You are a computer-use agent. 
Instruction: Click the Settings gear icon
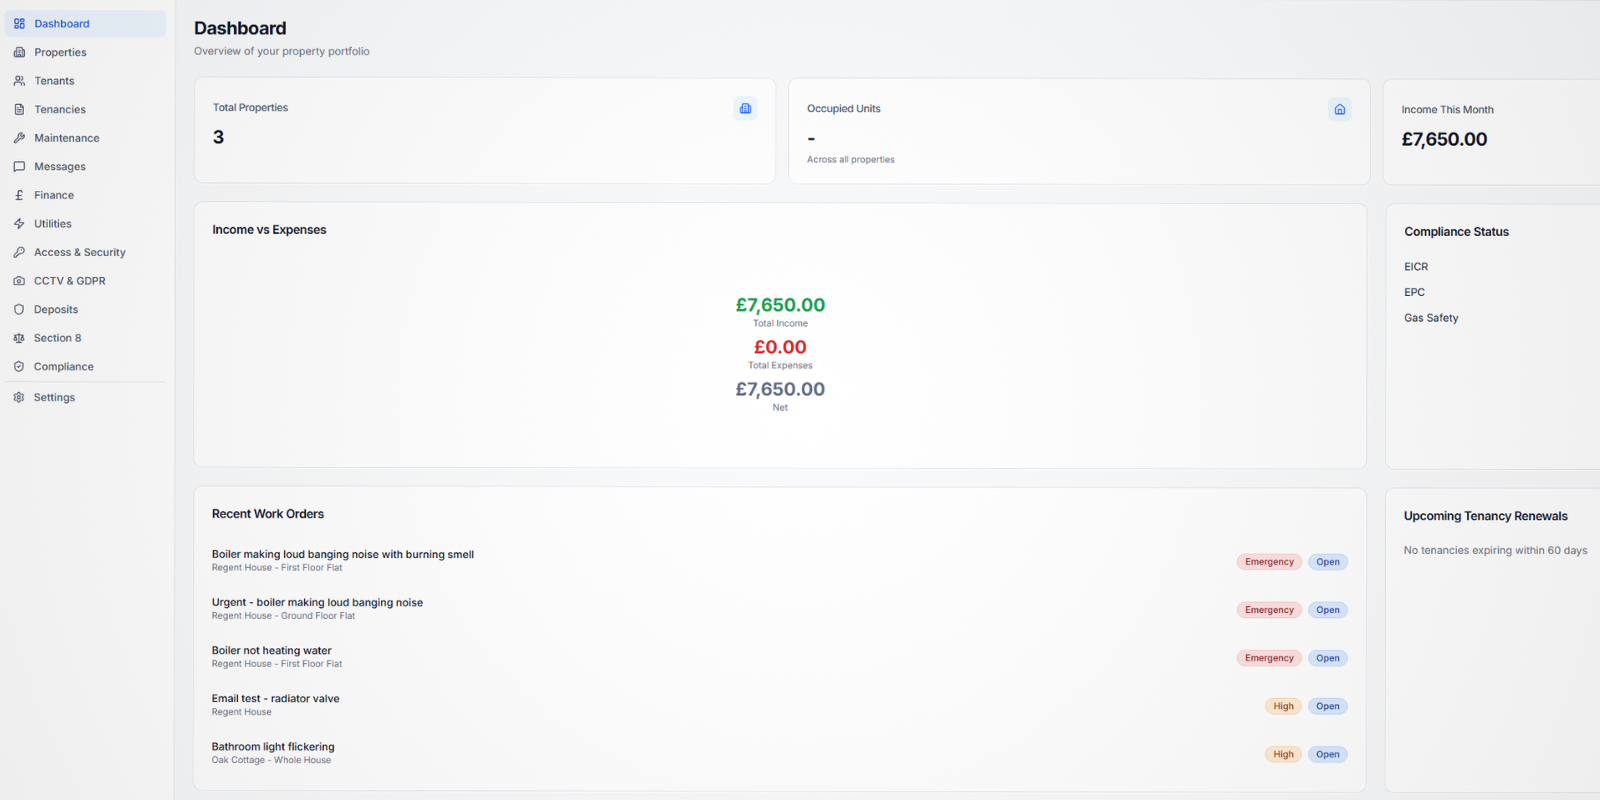19,397
